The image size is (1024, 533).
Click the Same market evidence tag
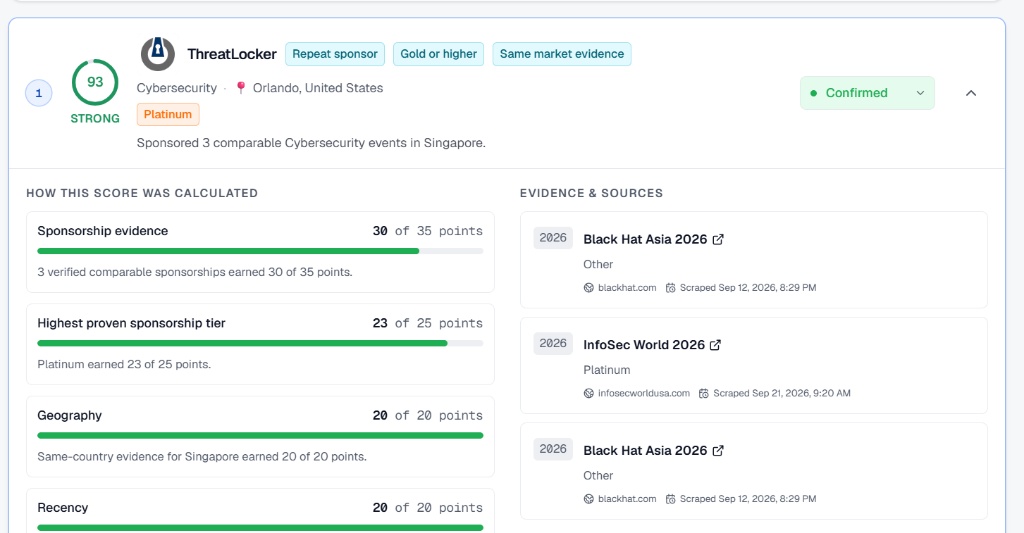[x=562, y=54]
